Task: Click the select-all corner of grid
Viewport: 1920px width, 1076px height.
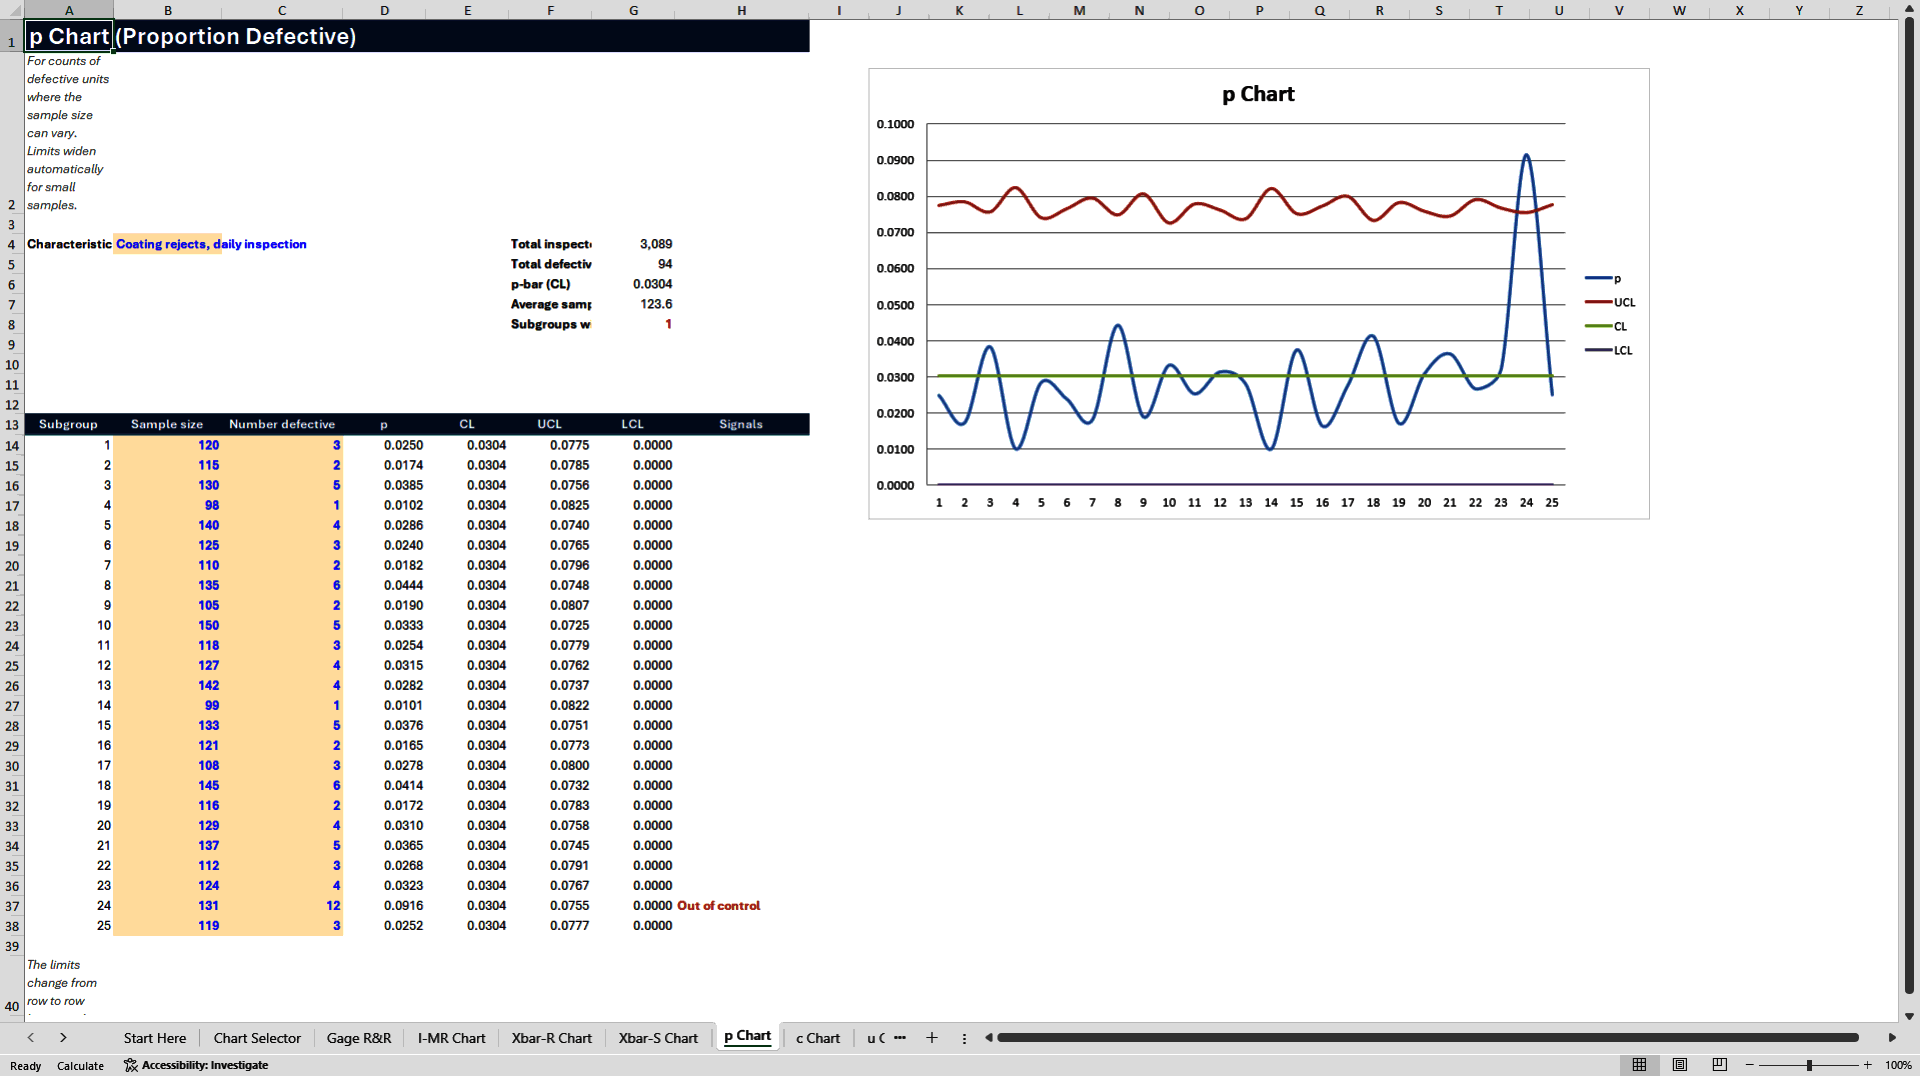Action: (x=12, y=10)
